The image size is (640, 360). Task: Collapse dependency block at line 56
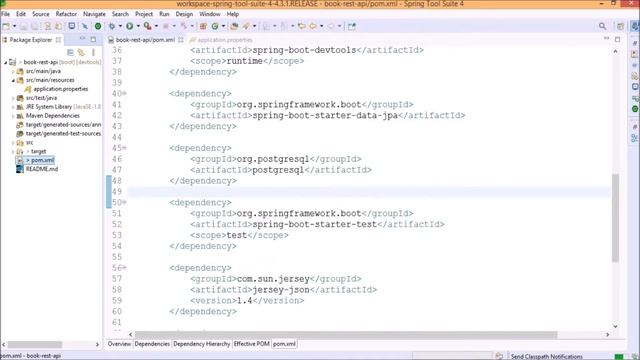pos(124,268)
